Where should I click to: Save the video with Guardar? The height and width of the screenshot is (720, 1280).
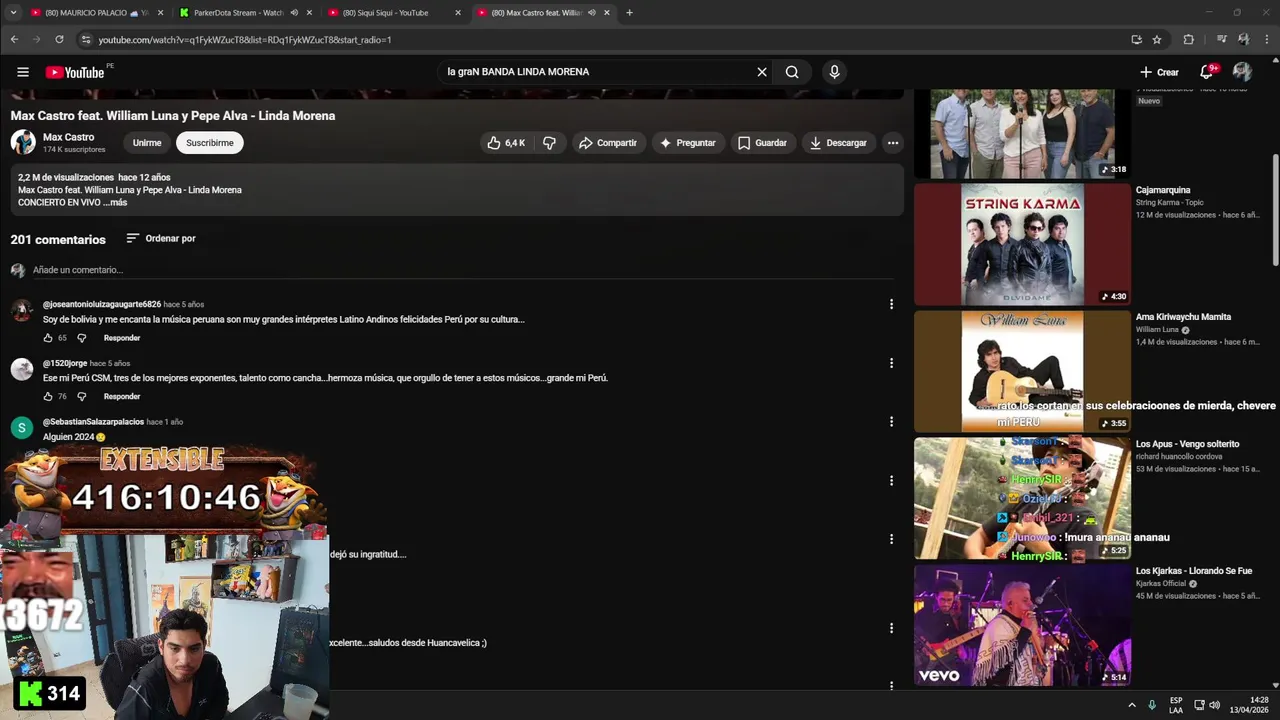[762, 143]
